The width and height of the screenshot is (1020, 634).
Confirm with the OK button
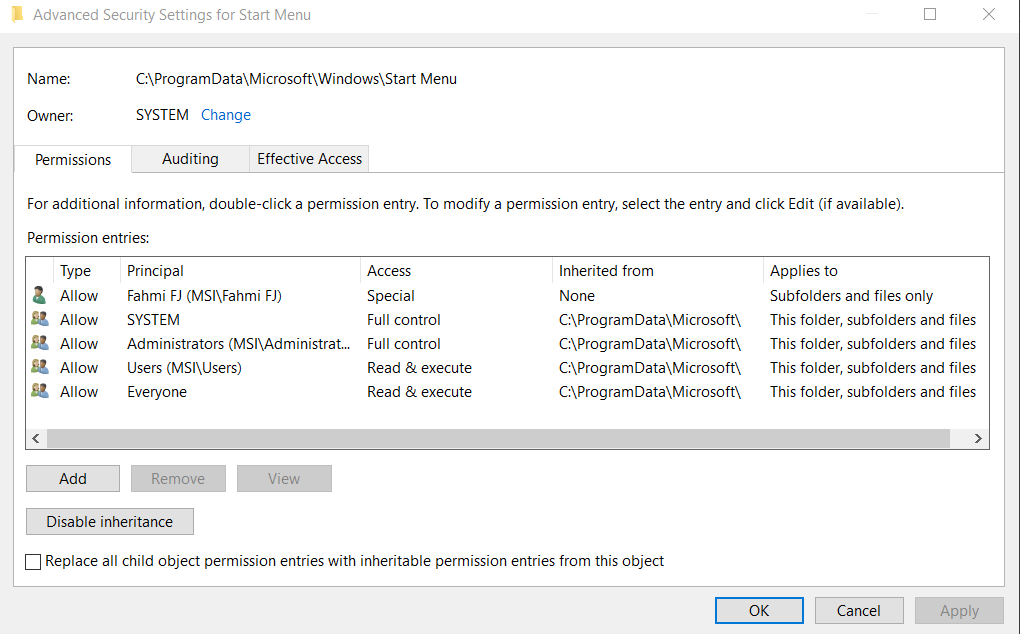(759, 611)
